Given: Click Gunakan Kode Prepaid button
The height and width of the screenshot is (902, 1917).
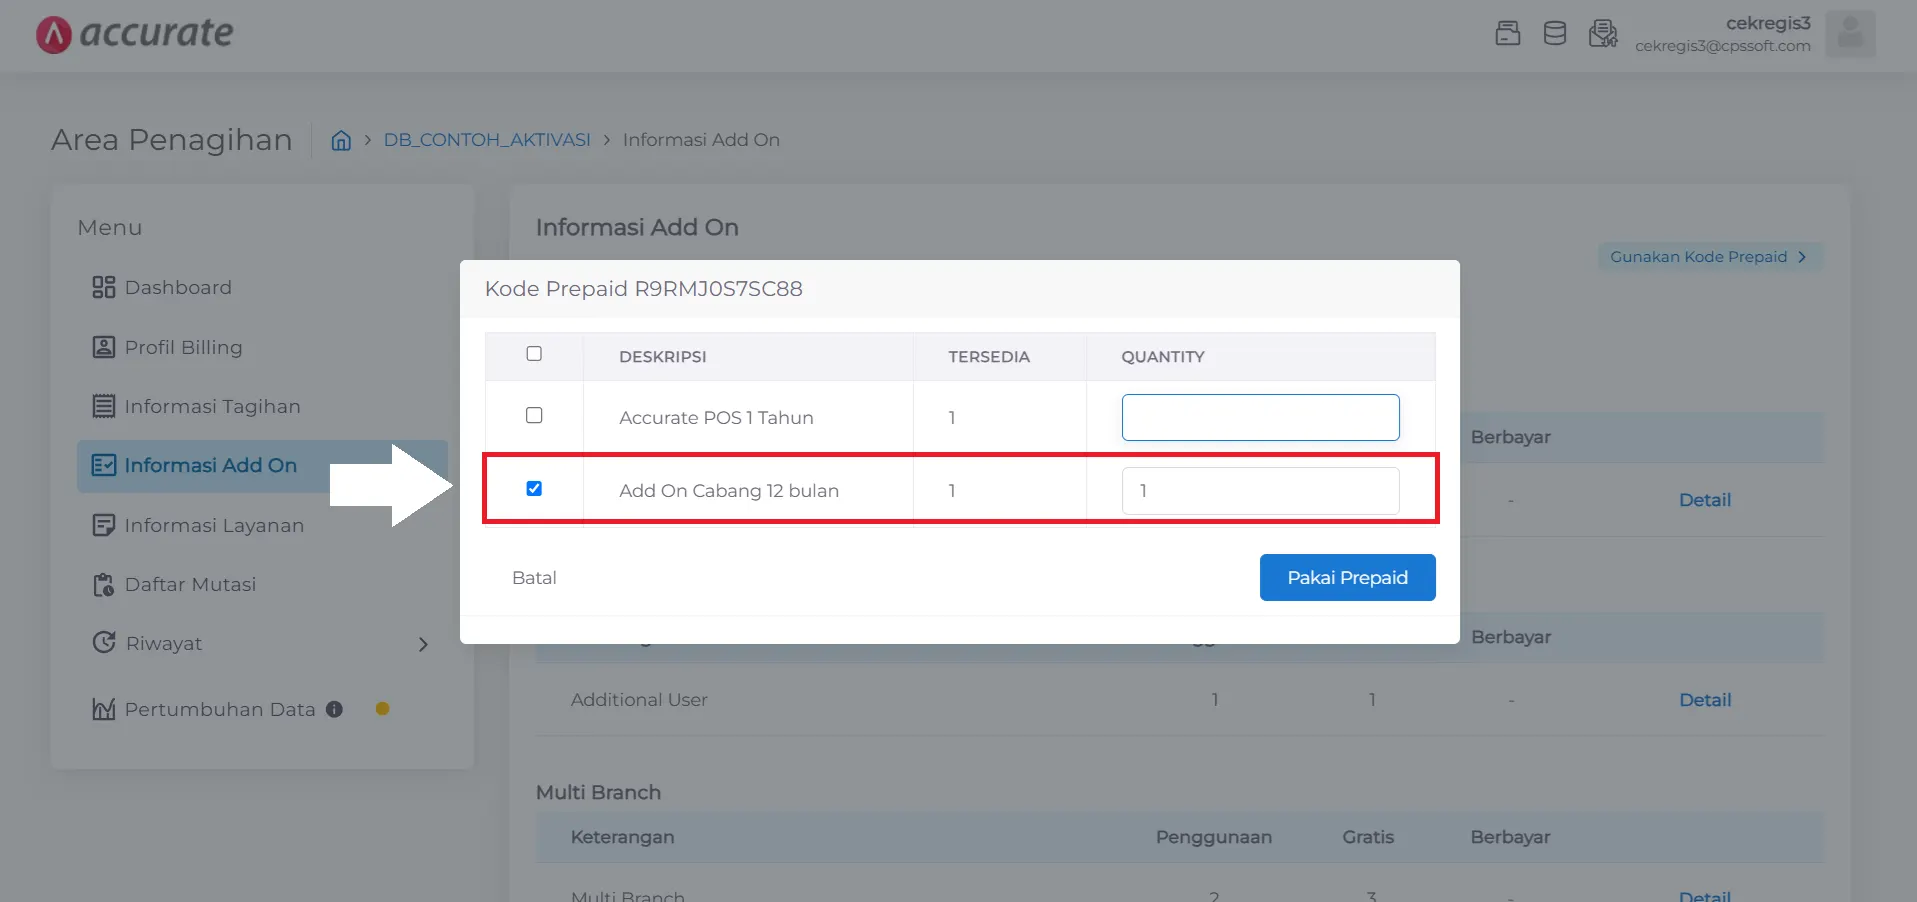Looking at the screenshot, I should [x=1709, y=257].
